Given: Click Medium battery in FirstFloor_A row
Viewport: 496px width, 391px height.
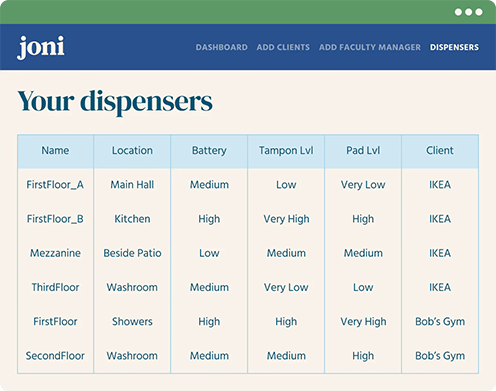Looking at the screenshot, I should [x=209, y=185].
